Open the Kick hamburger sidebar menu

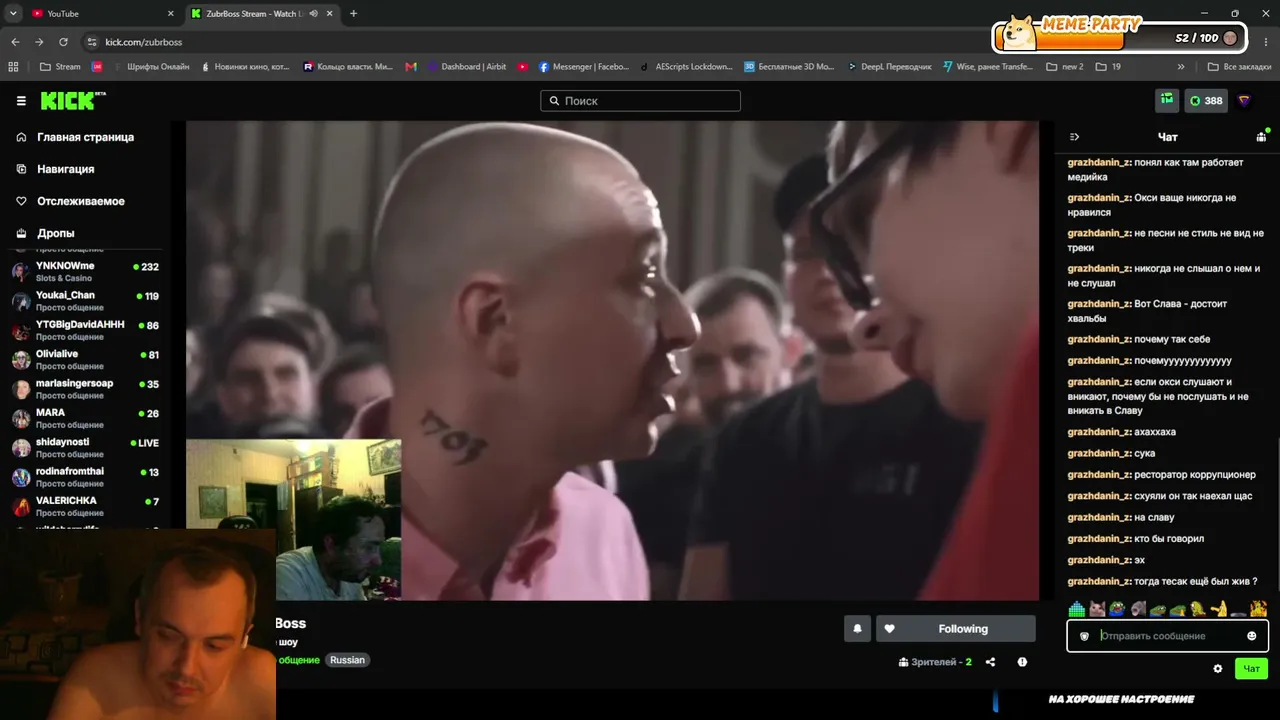[x=21, y=101]
